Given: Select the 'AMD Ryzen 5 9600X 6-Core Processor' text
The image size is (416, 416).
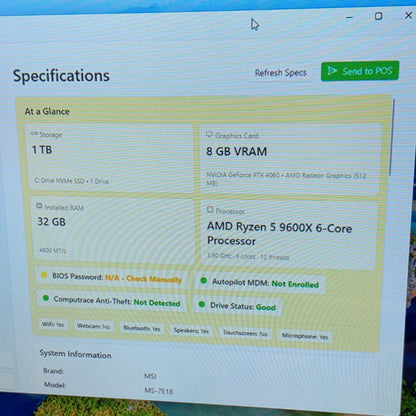Looking at the screenshot, I should 279,234.
